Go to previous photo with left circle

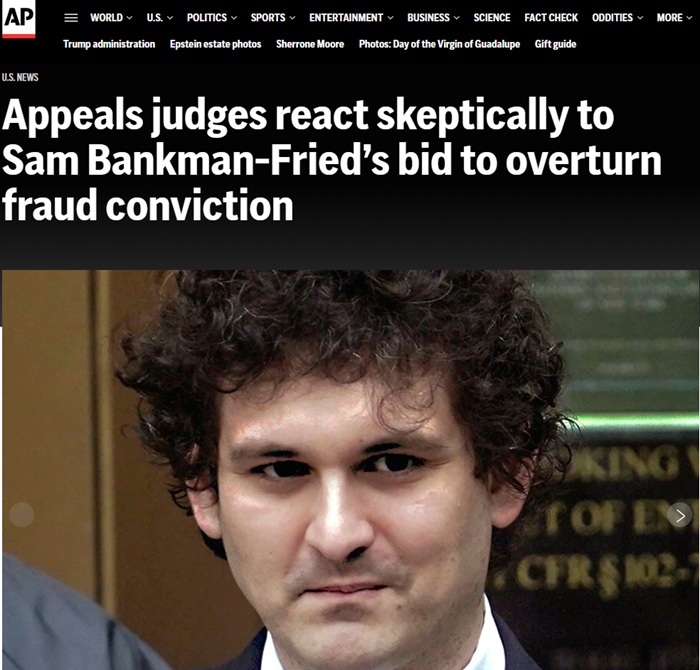(x=21, y=515)
